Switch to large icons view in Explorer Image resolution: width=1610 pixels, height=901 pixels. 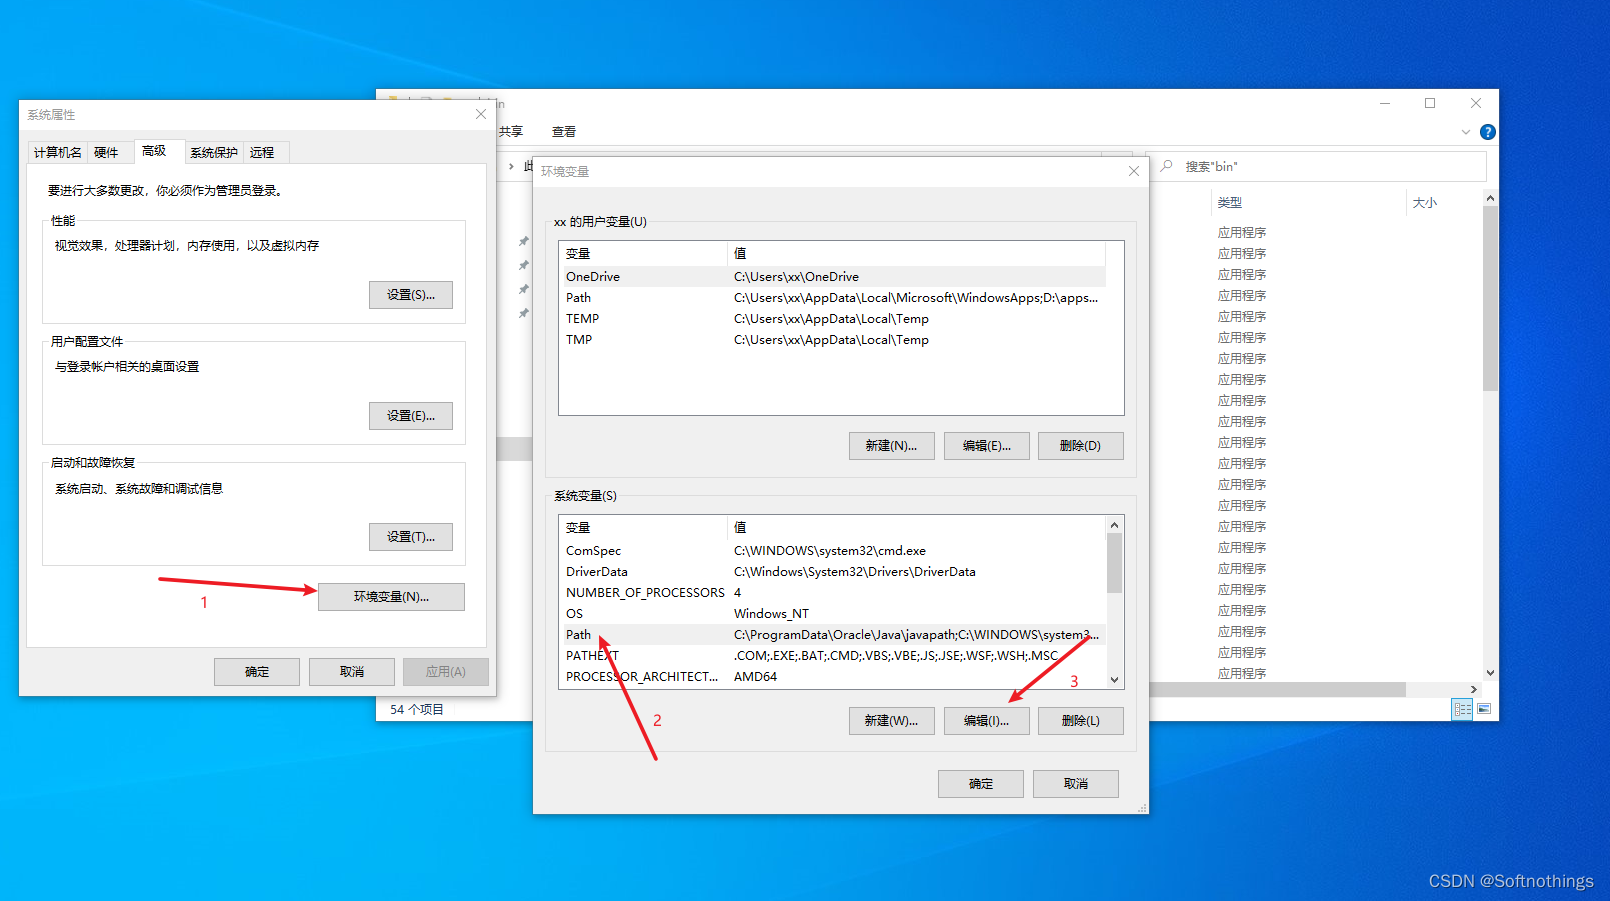(x=1484, y=709)
